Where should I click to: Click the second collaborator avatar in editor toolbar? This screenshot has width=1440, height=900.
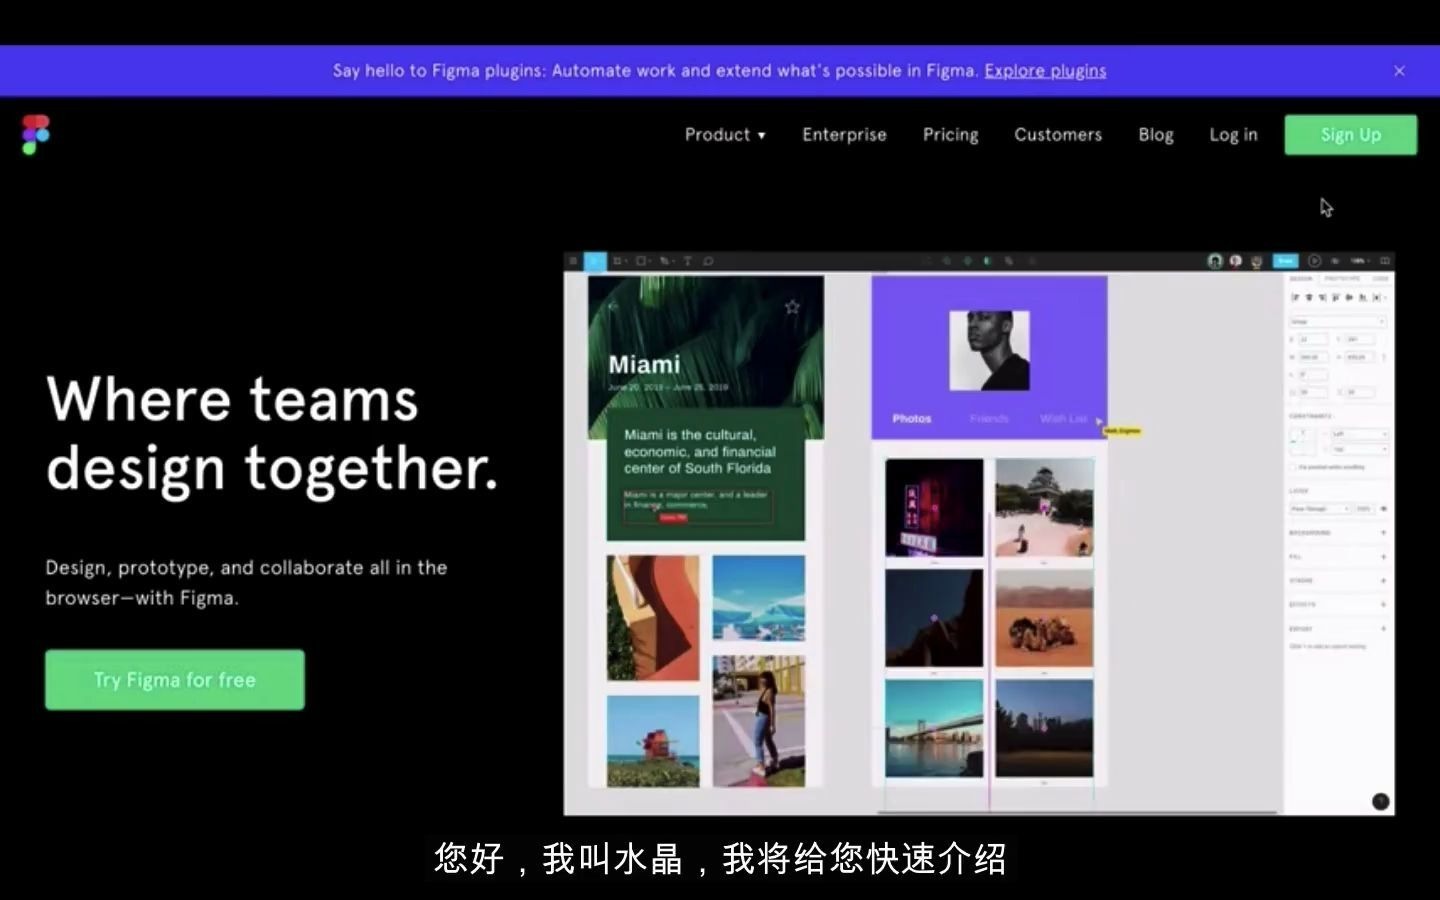(x=1235, y=261)
